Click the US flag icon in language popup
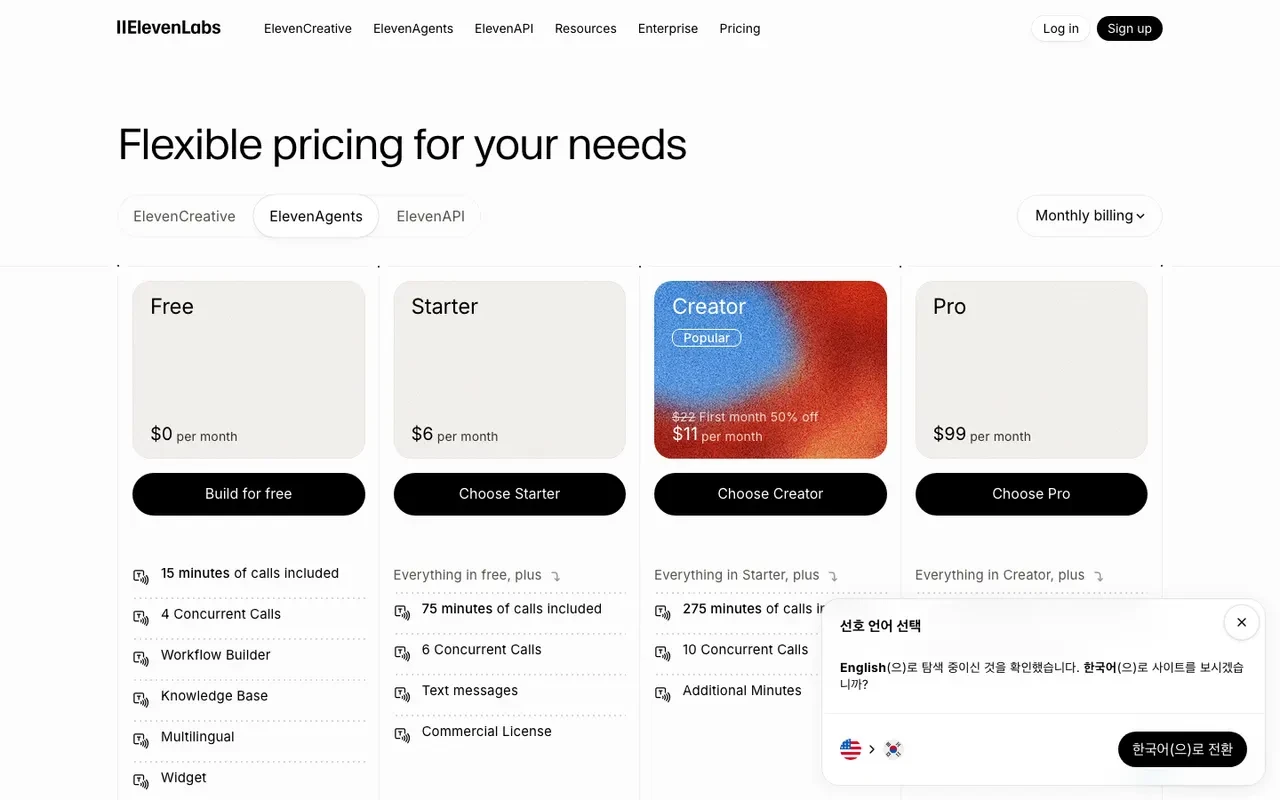The width and height of the screenshot is (1280, 800). (x=851, y=749)
